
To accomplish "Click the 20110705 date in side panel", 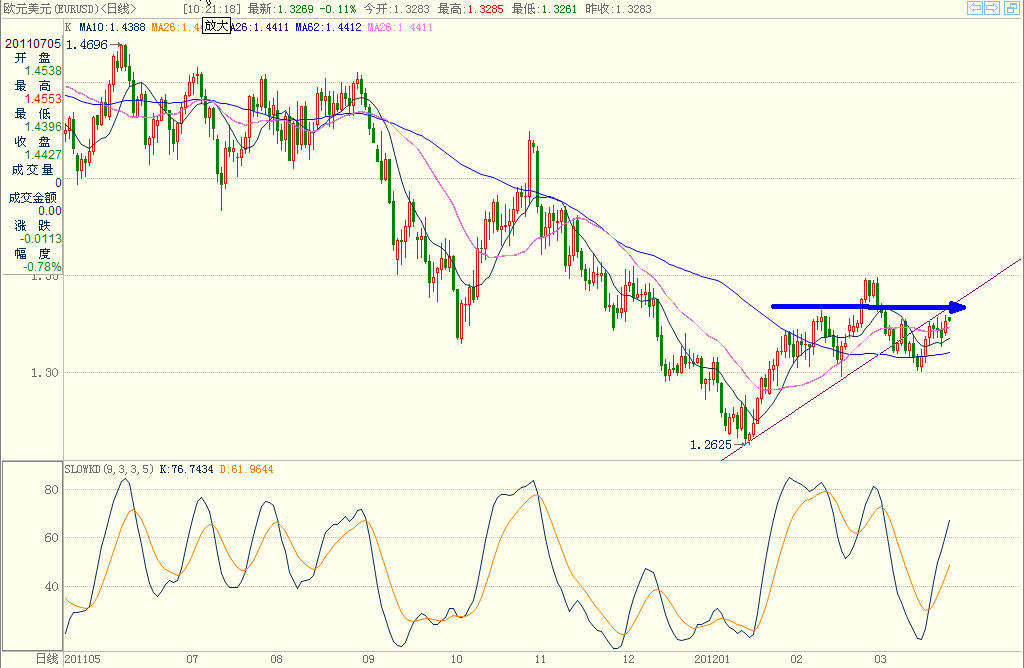I will [x=33, y=44].
